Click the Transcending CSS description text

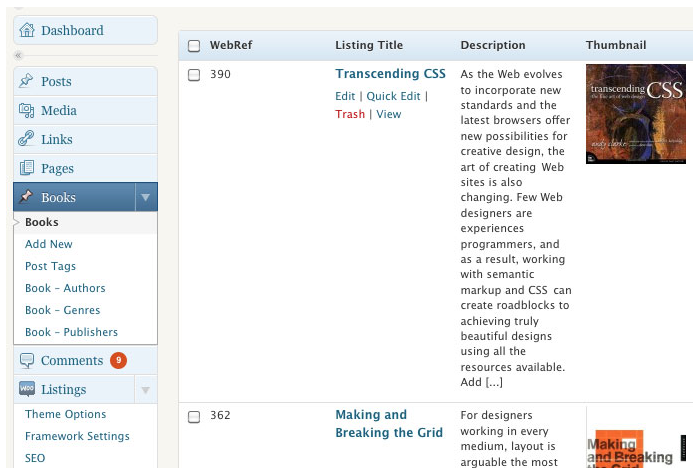516,228
